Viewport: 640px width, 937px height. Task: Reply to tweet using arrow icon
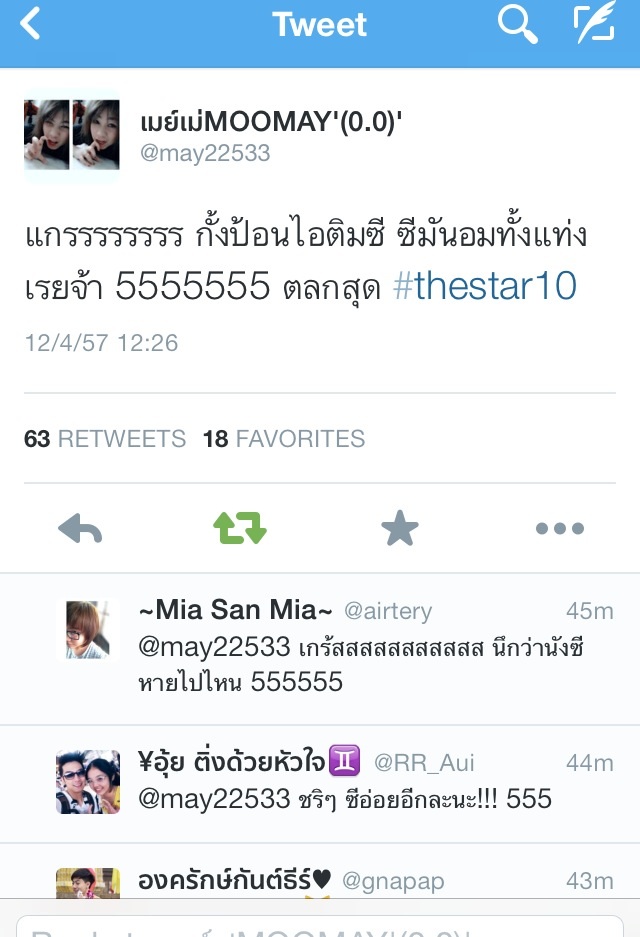(x=80, y=528)
